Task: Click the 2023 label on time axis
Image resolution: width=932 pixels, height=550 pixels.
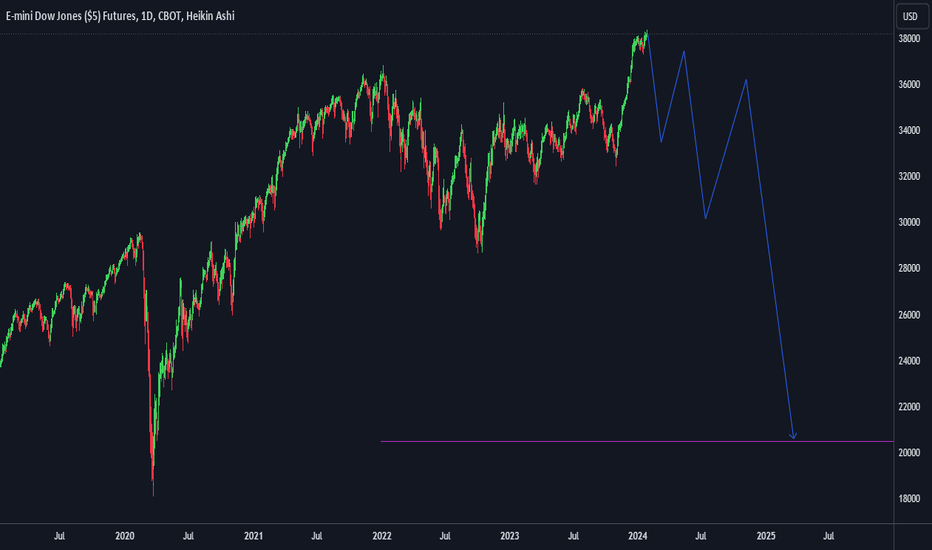Action: (x=509, y=536)
